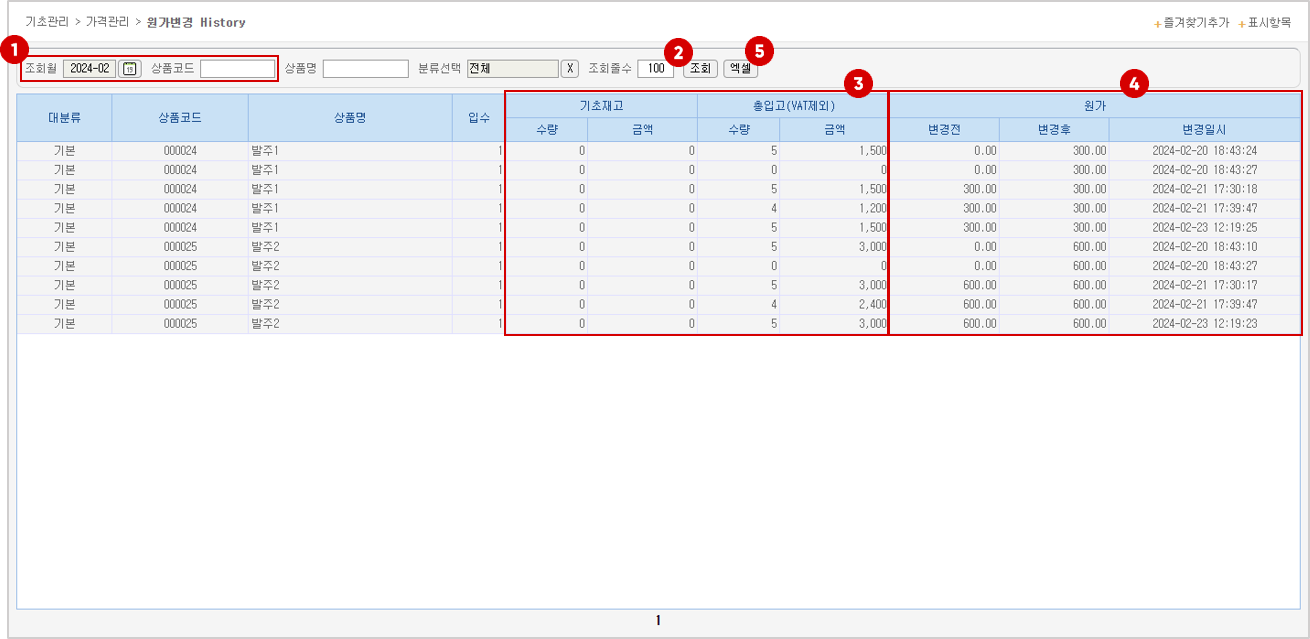Go to page 1 in pagination
The image size is (1310, 639).
pyautogui.click(x=658, y=621)
